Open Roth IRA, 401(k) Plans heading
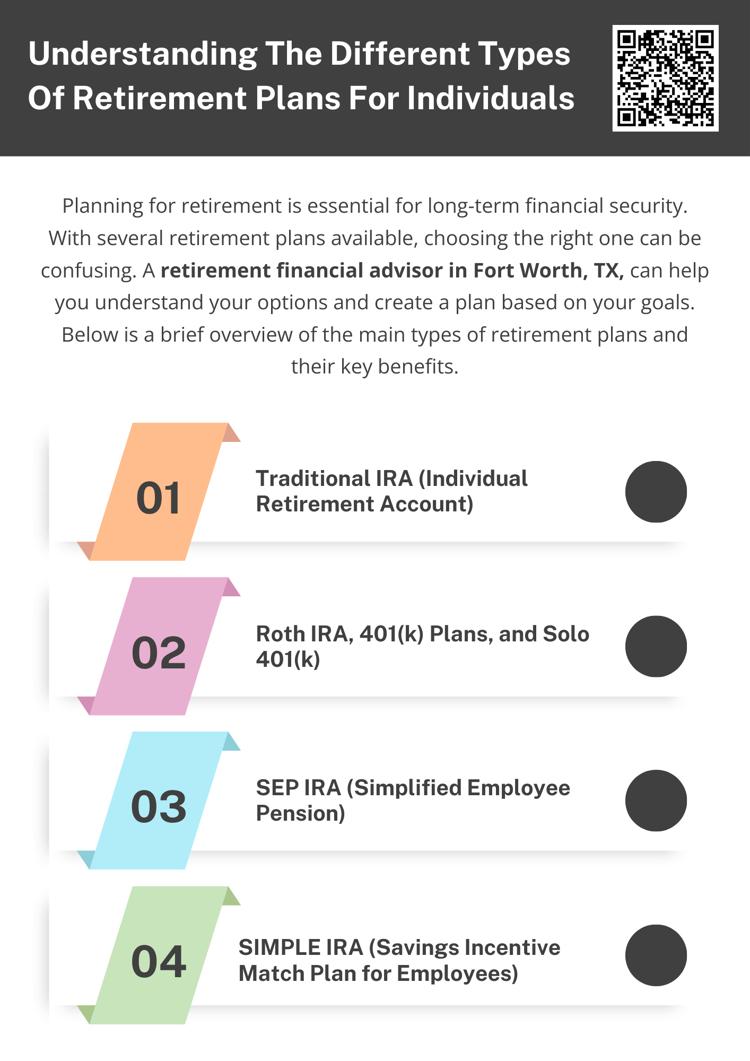Viewport: 750px width, 1061px height. (x=422, y=646)
